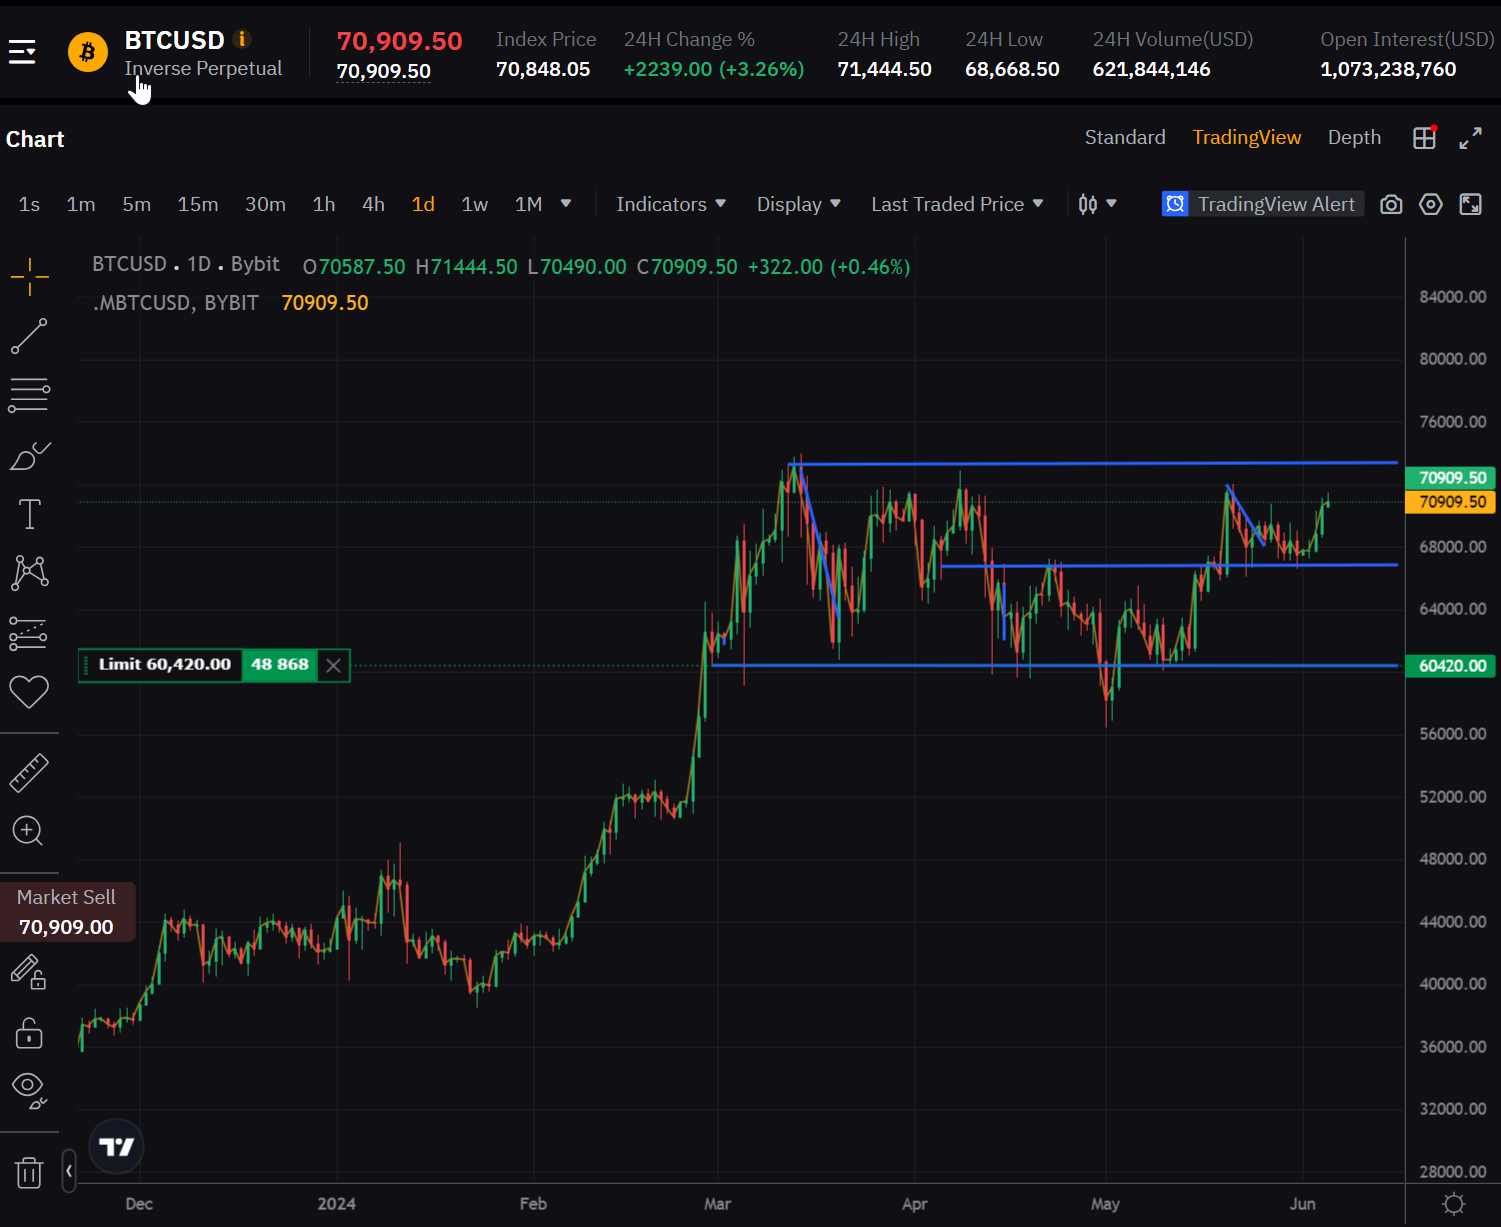Screen dimensions: 1501x1227
Task: Open the chart in fullscreen window icon
Action: point(1471,205)
